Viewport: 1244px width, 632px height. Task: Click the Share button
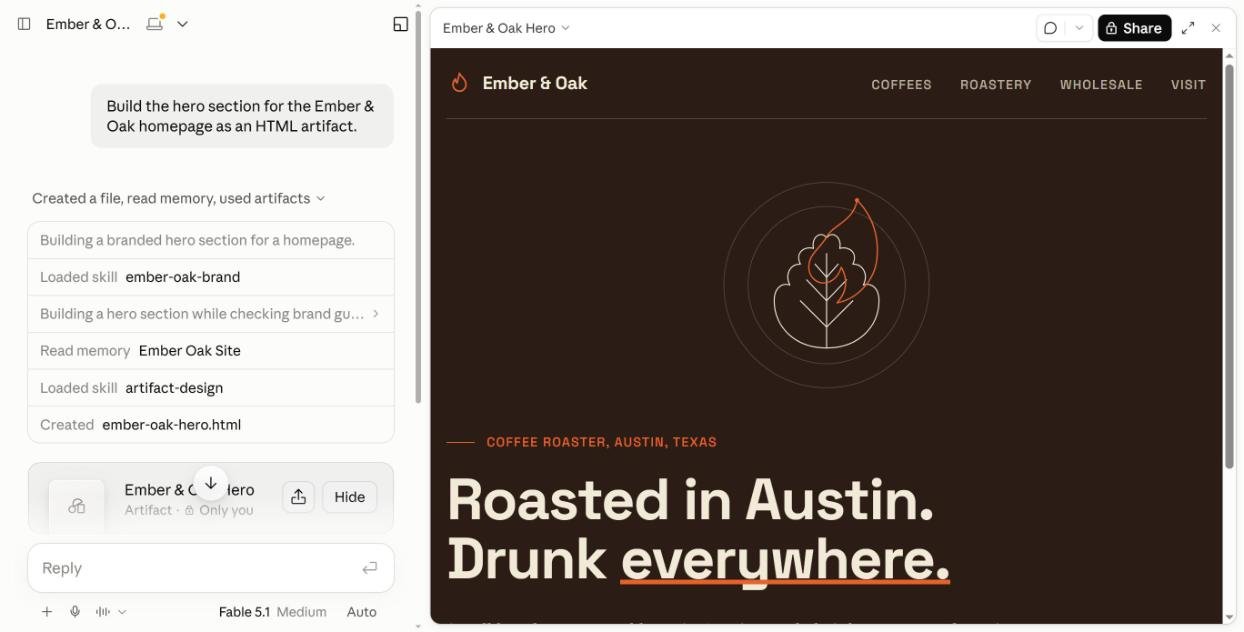(1134, 28)
